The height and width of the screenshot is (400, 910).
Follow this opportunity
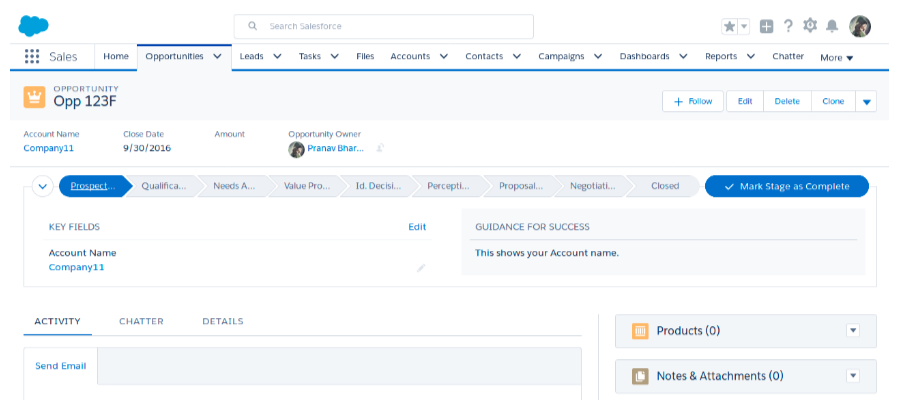[692, 101]
